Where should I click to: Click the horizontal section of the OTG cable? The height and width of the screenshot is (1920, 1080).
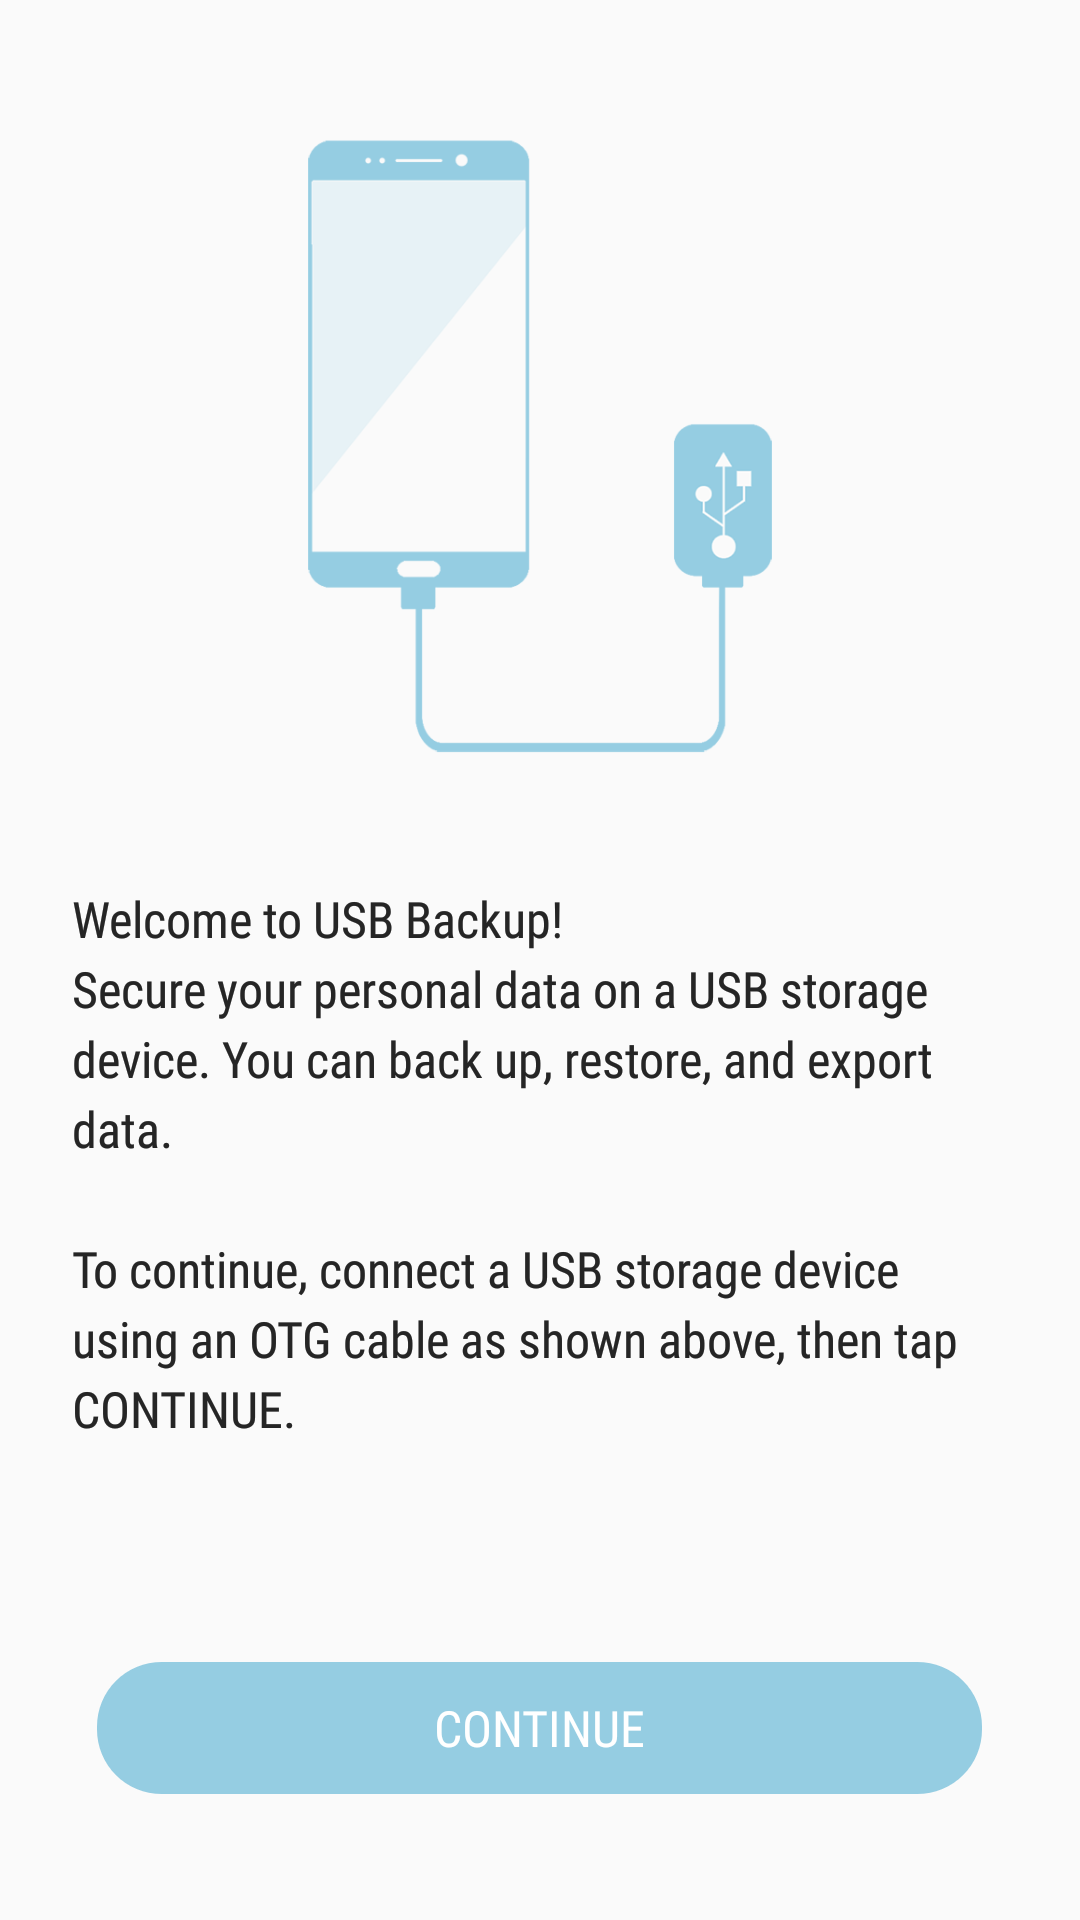click(570, 746)
